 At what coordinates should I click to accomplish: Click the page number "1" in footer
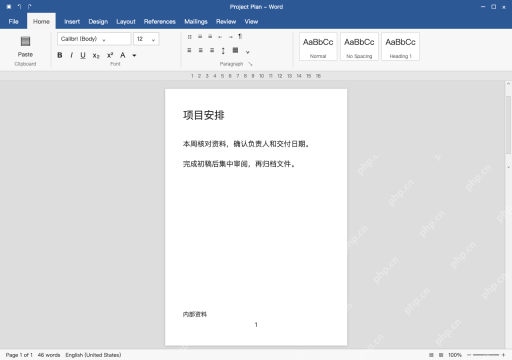(x=256, y=325)
